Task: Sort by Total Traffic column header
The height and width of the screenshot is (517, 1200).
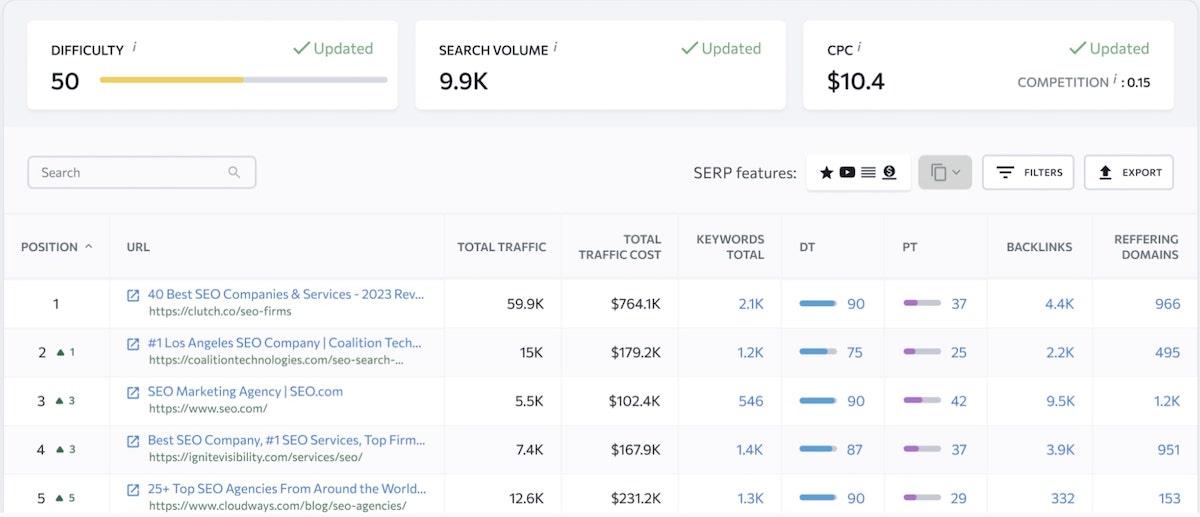Action: pos(501,246)
